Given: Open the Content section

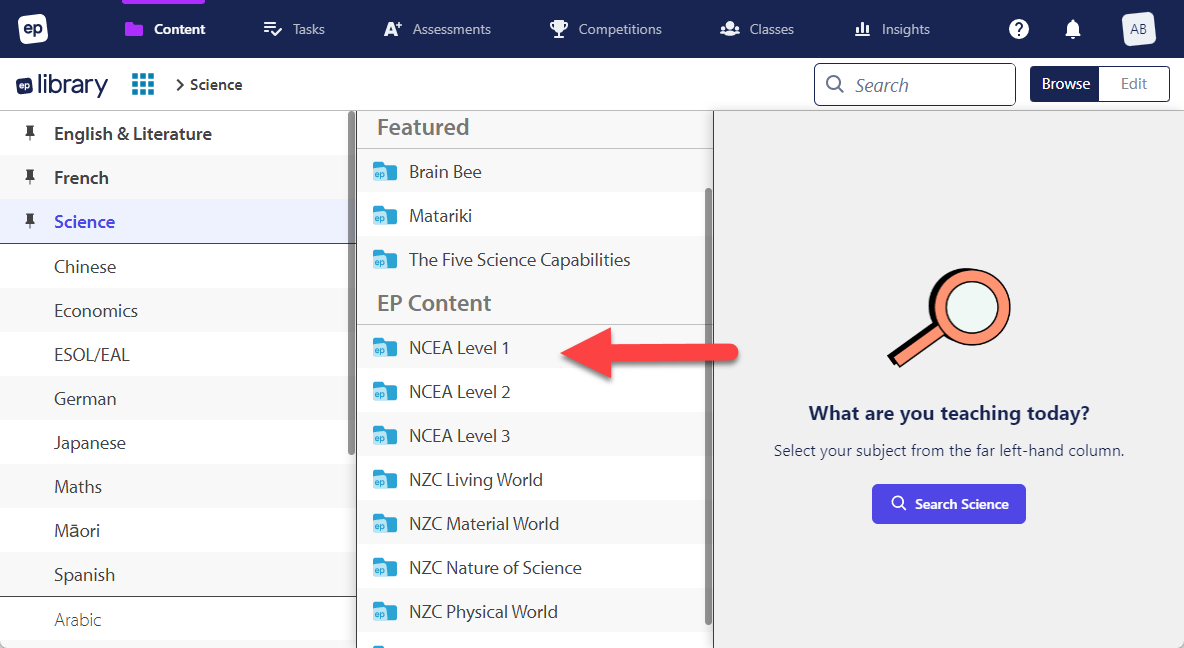Looking at the screenshot, I should [x=165, y=29].
